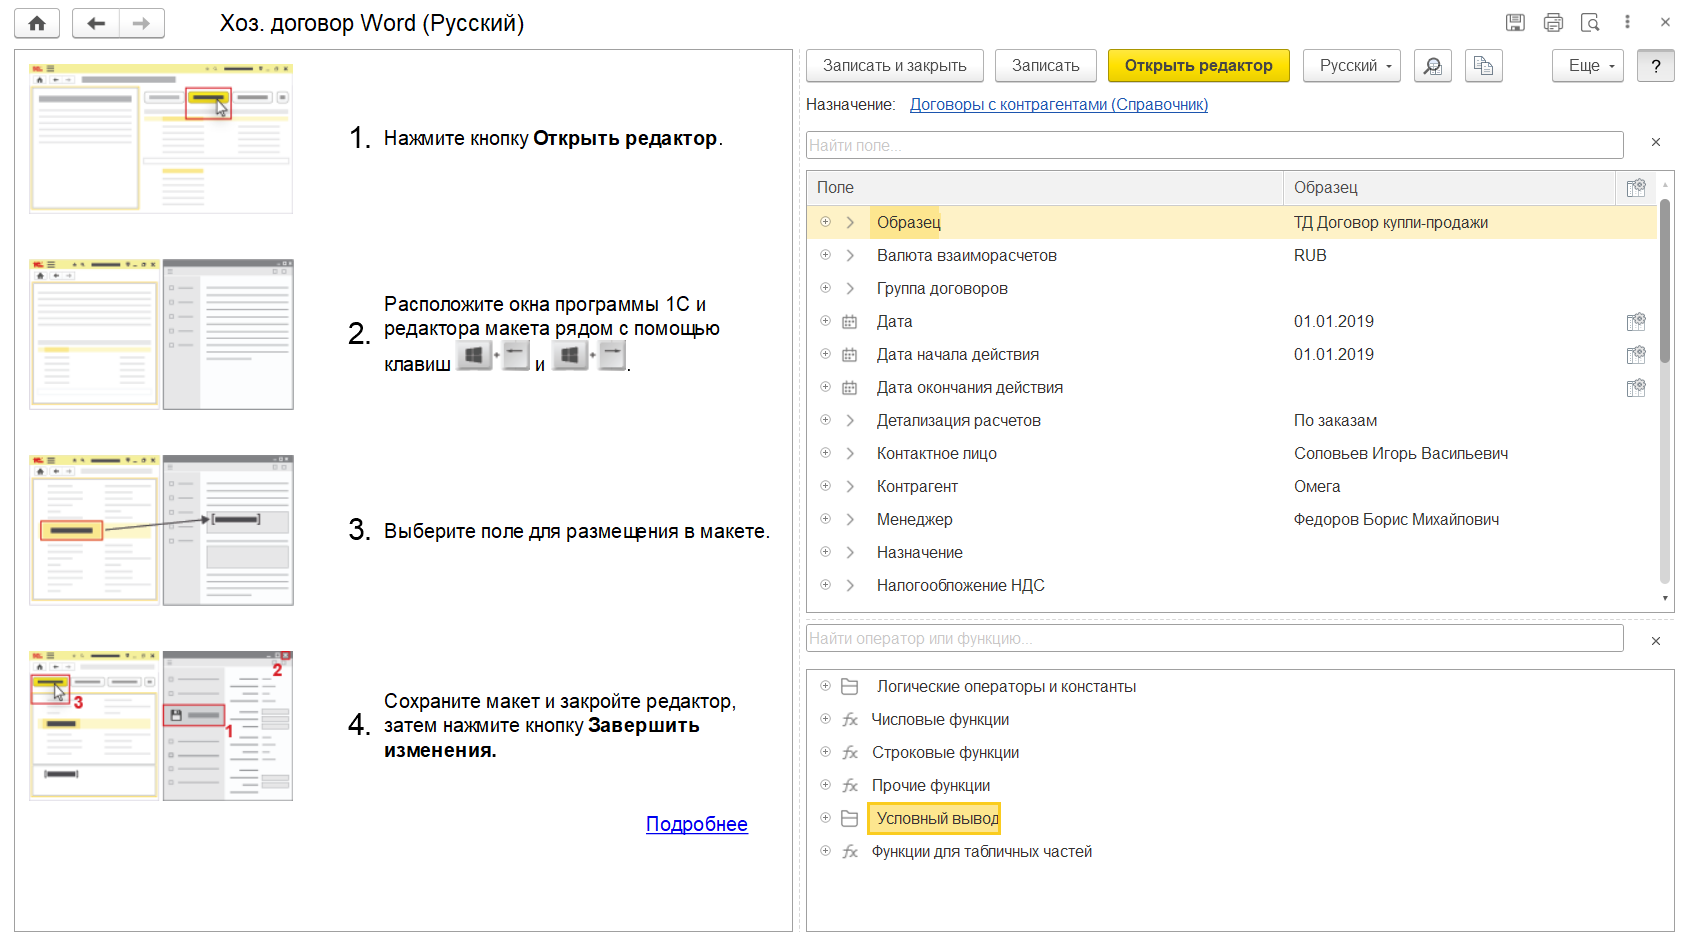Open the Русский language dropdown
The image size is (1697, 940).
(x=1352, y=66)
